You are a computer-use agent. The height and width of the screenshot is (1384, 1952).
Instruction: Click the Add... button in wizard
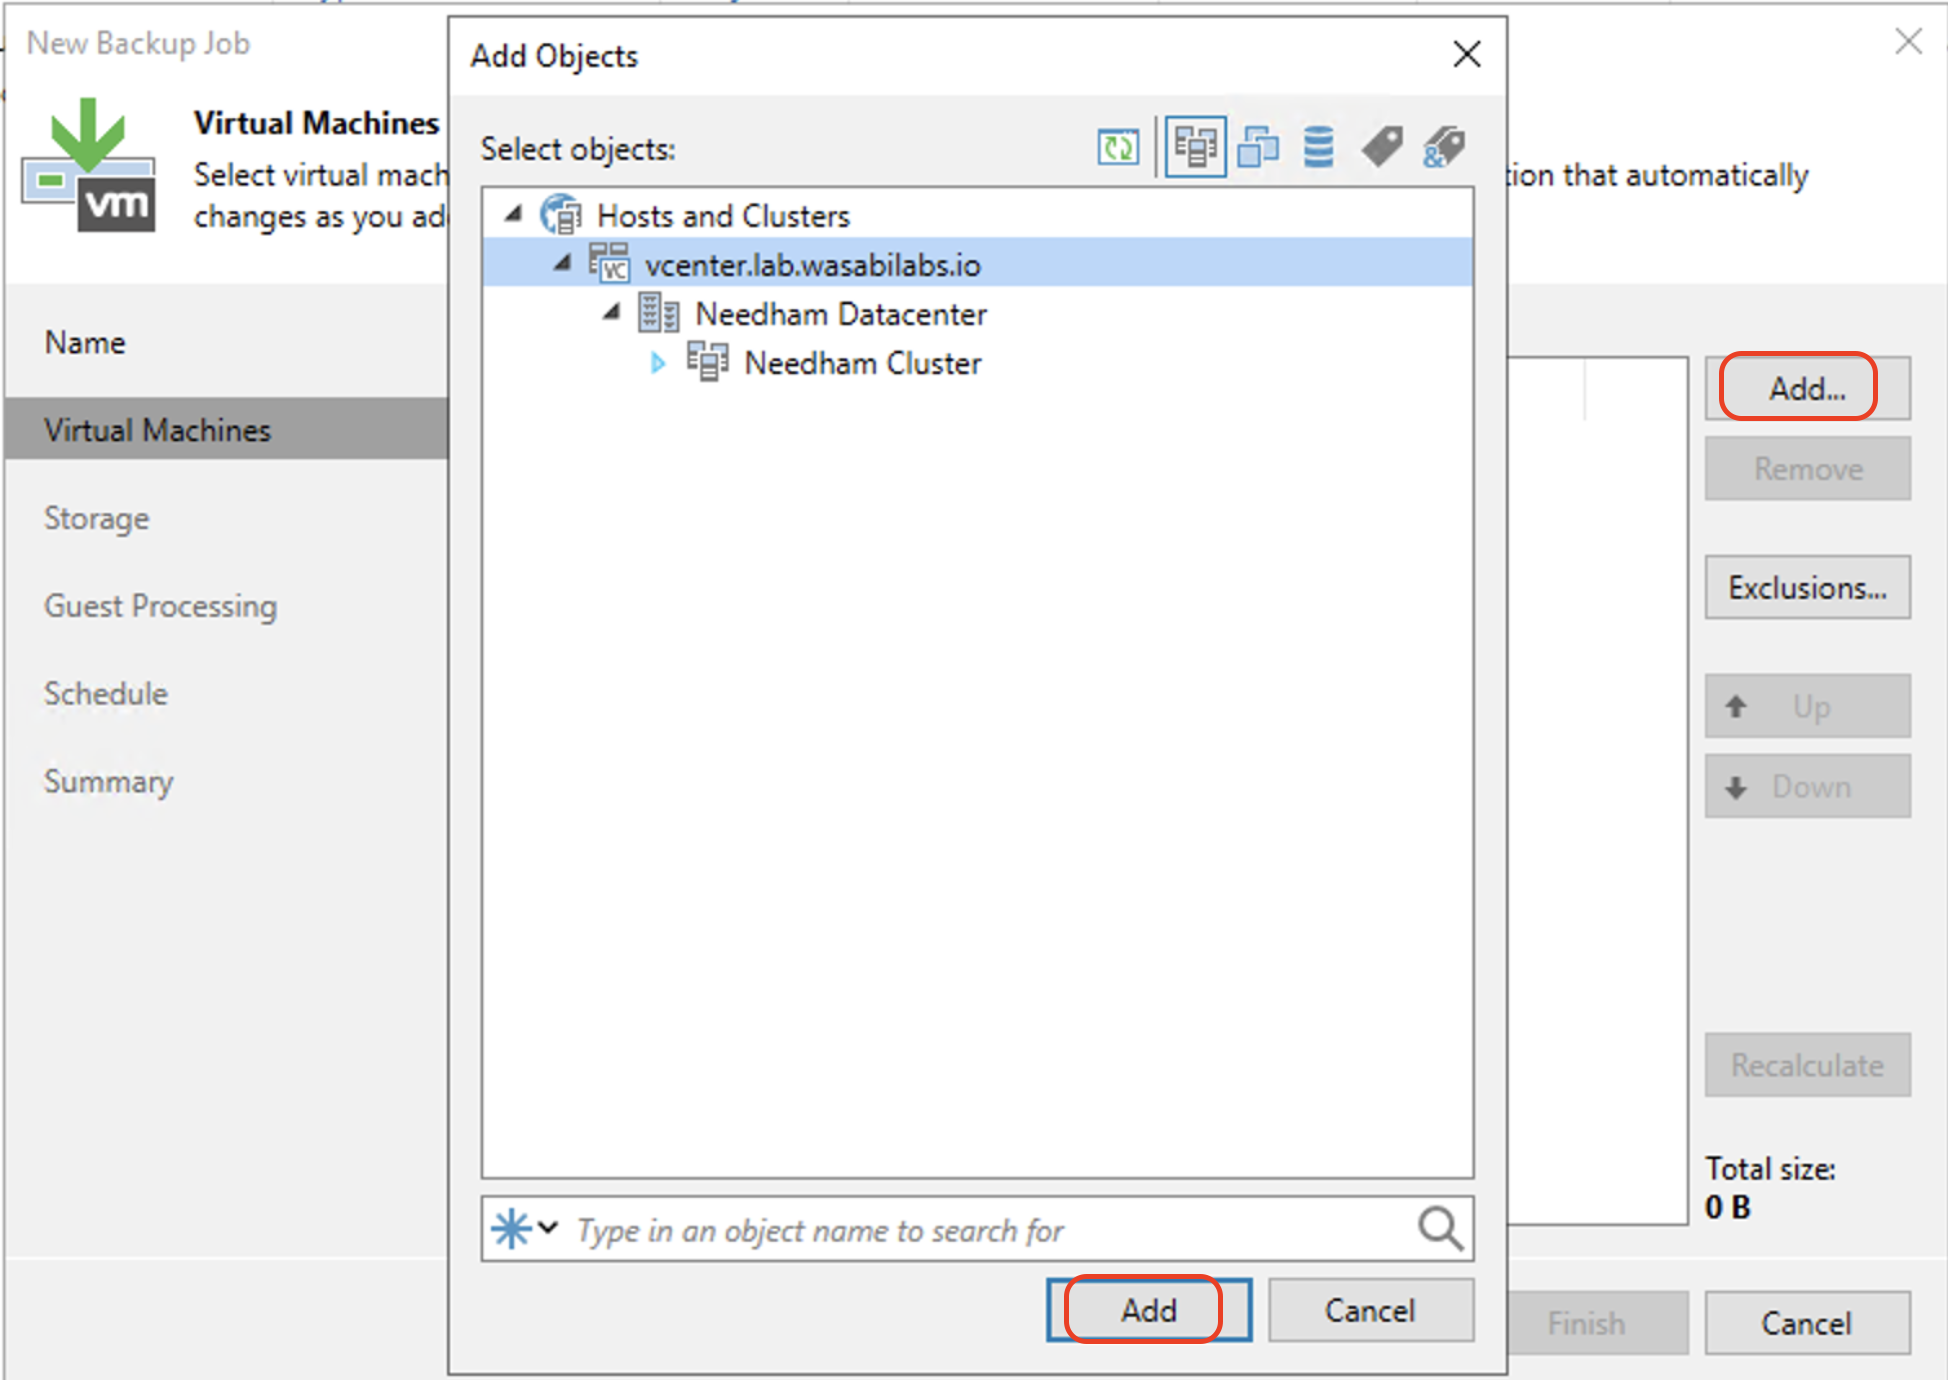[1808, 388]
